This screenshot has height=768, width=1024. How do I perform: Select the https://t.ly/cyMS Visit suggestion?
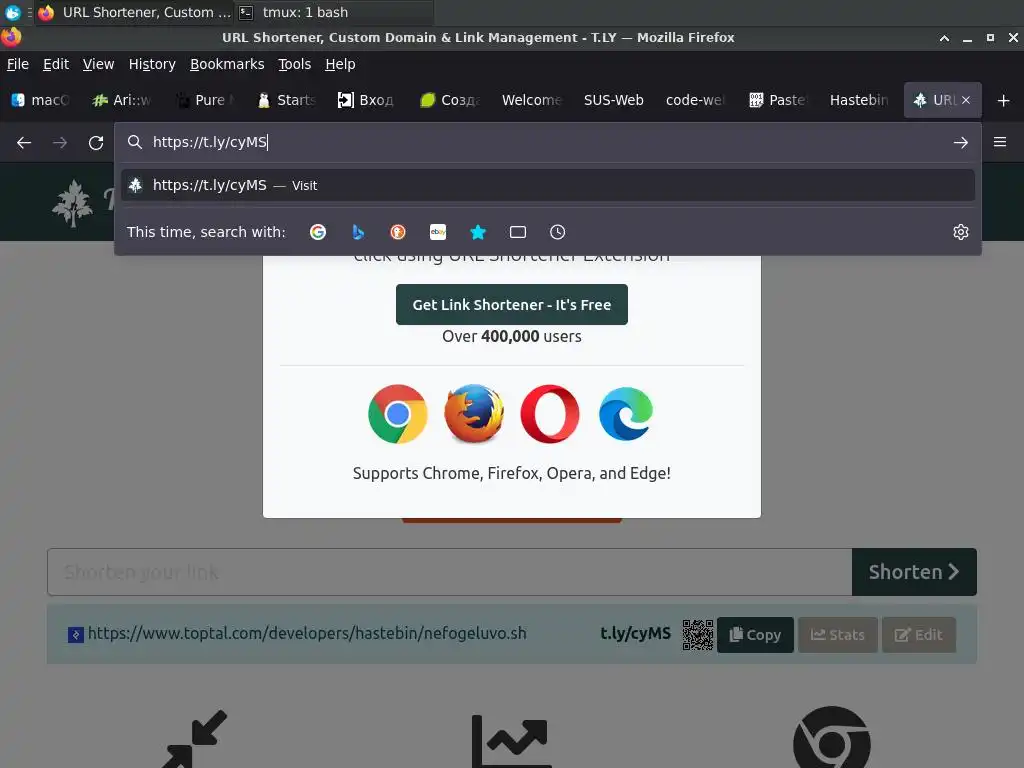[547, 185]
